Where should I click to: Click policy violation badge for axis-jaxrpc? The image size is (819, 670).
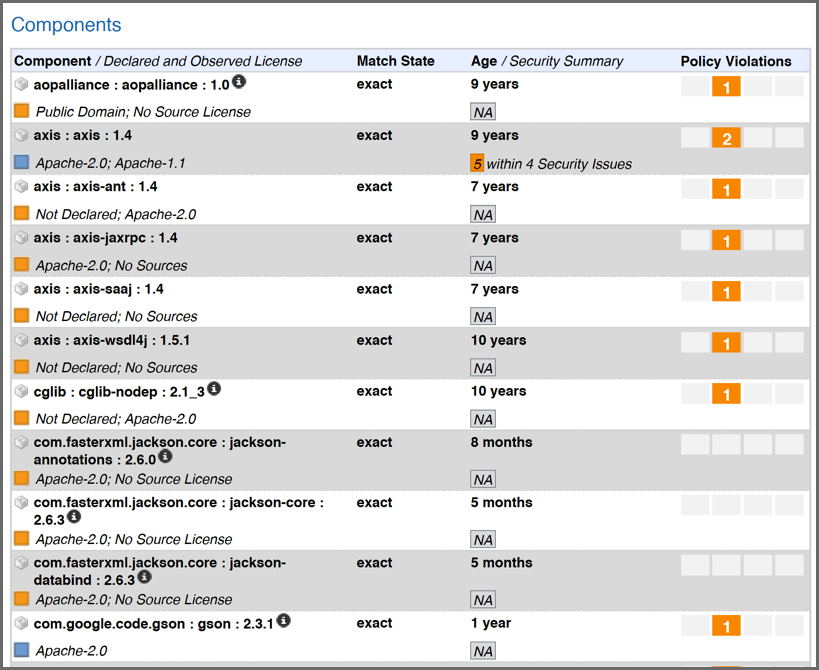click(x=726, y=240)
